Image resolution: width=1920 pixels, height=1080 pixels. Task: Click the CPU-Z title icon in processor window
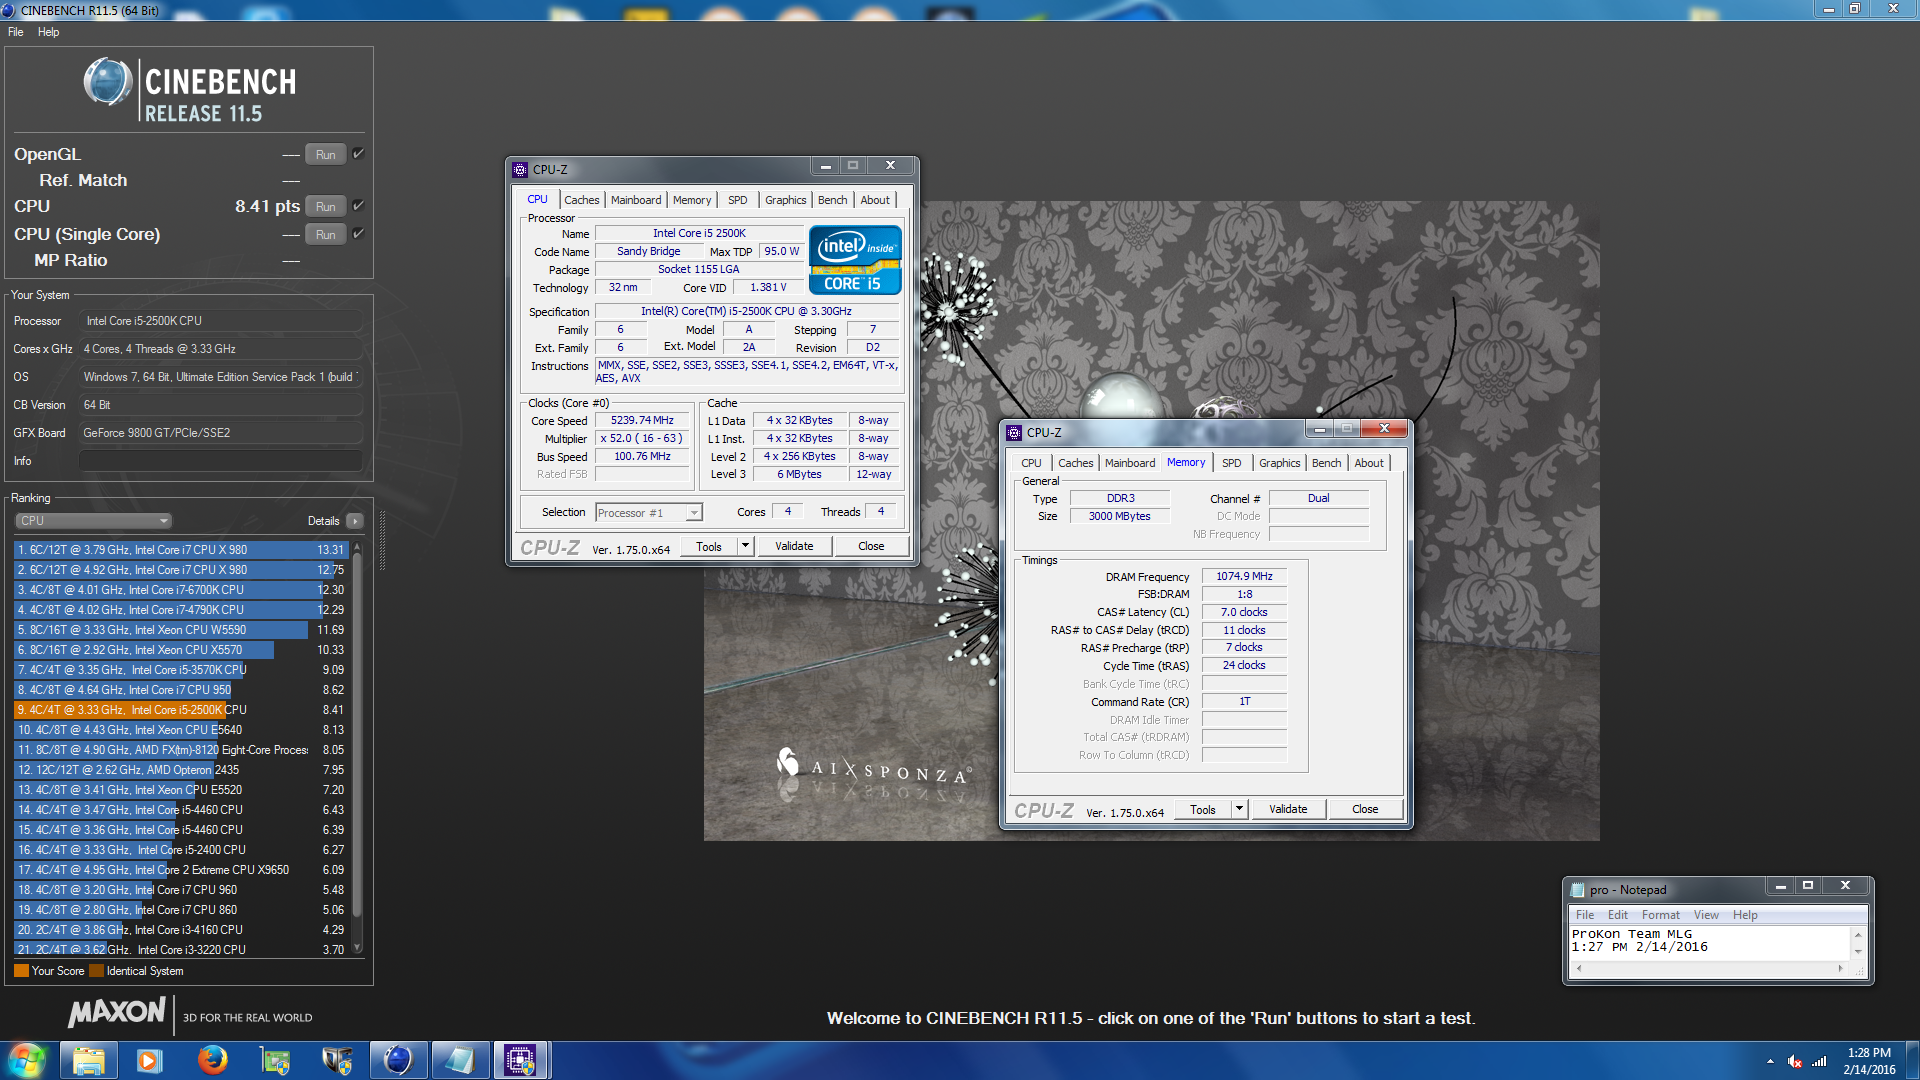pyautogui.click(x=520, y=169)
